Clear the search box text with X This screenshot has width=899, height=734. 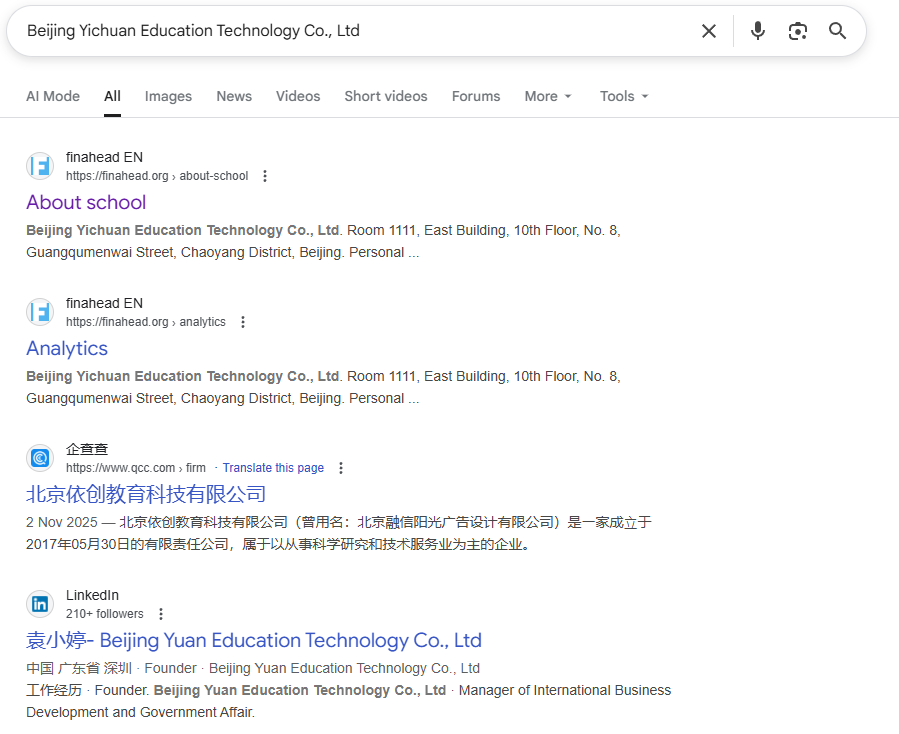click(x=709, y=31)
